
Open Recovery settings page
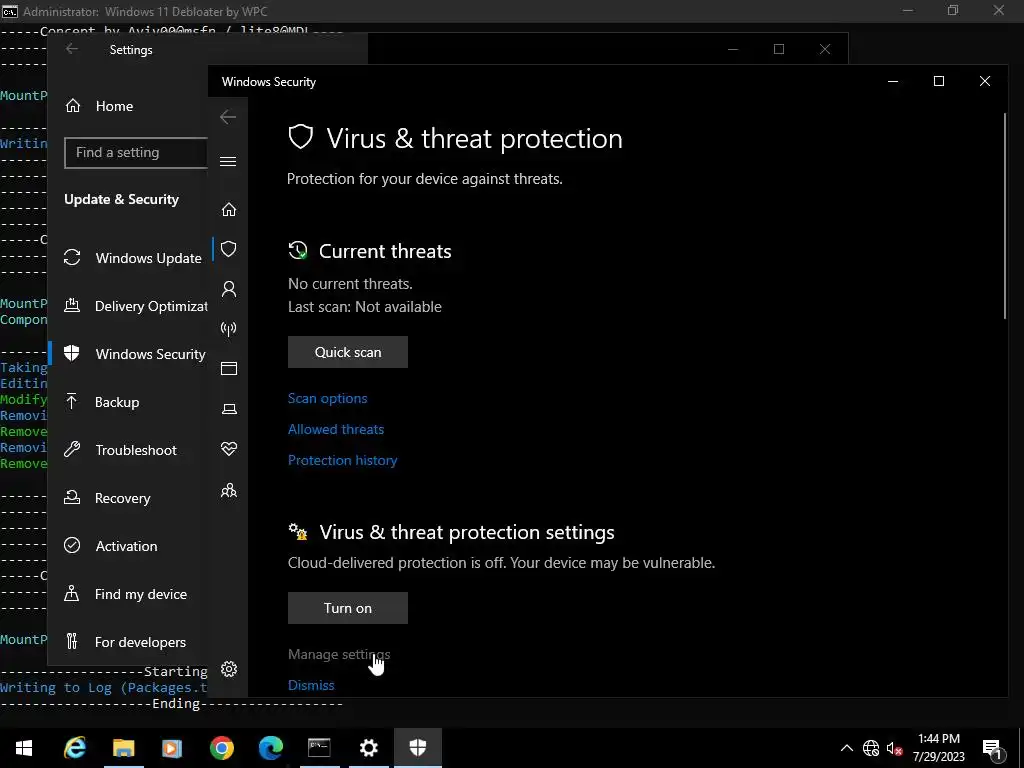(107, 498)
